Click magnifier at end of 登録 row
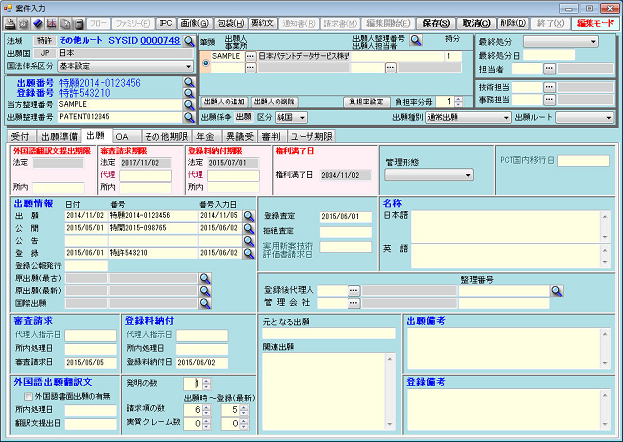The image size is (623, 442). click(x=249, y=253)
